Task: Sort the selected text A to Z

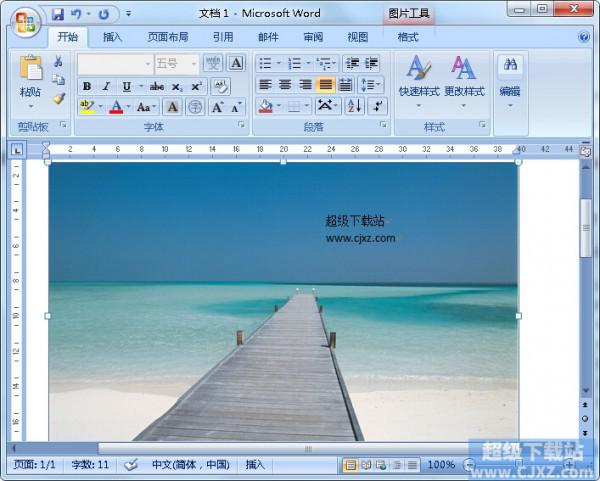Action: pyautogui.click(x=354, y=106)
